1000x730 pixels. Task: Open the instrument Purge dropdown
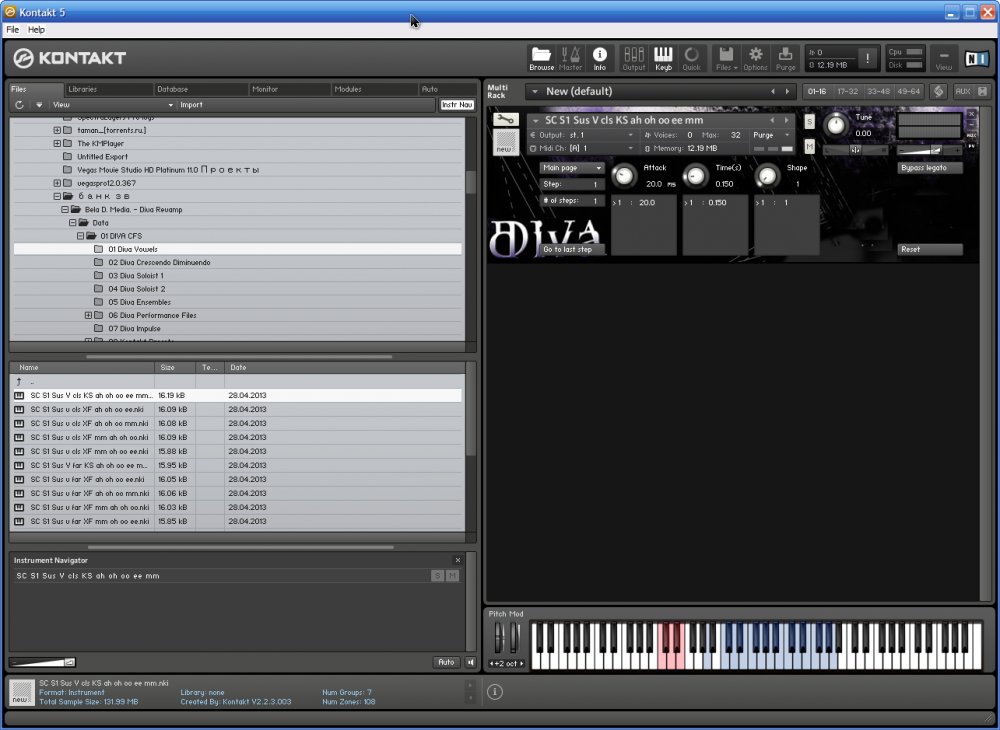[770, 135]
